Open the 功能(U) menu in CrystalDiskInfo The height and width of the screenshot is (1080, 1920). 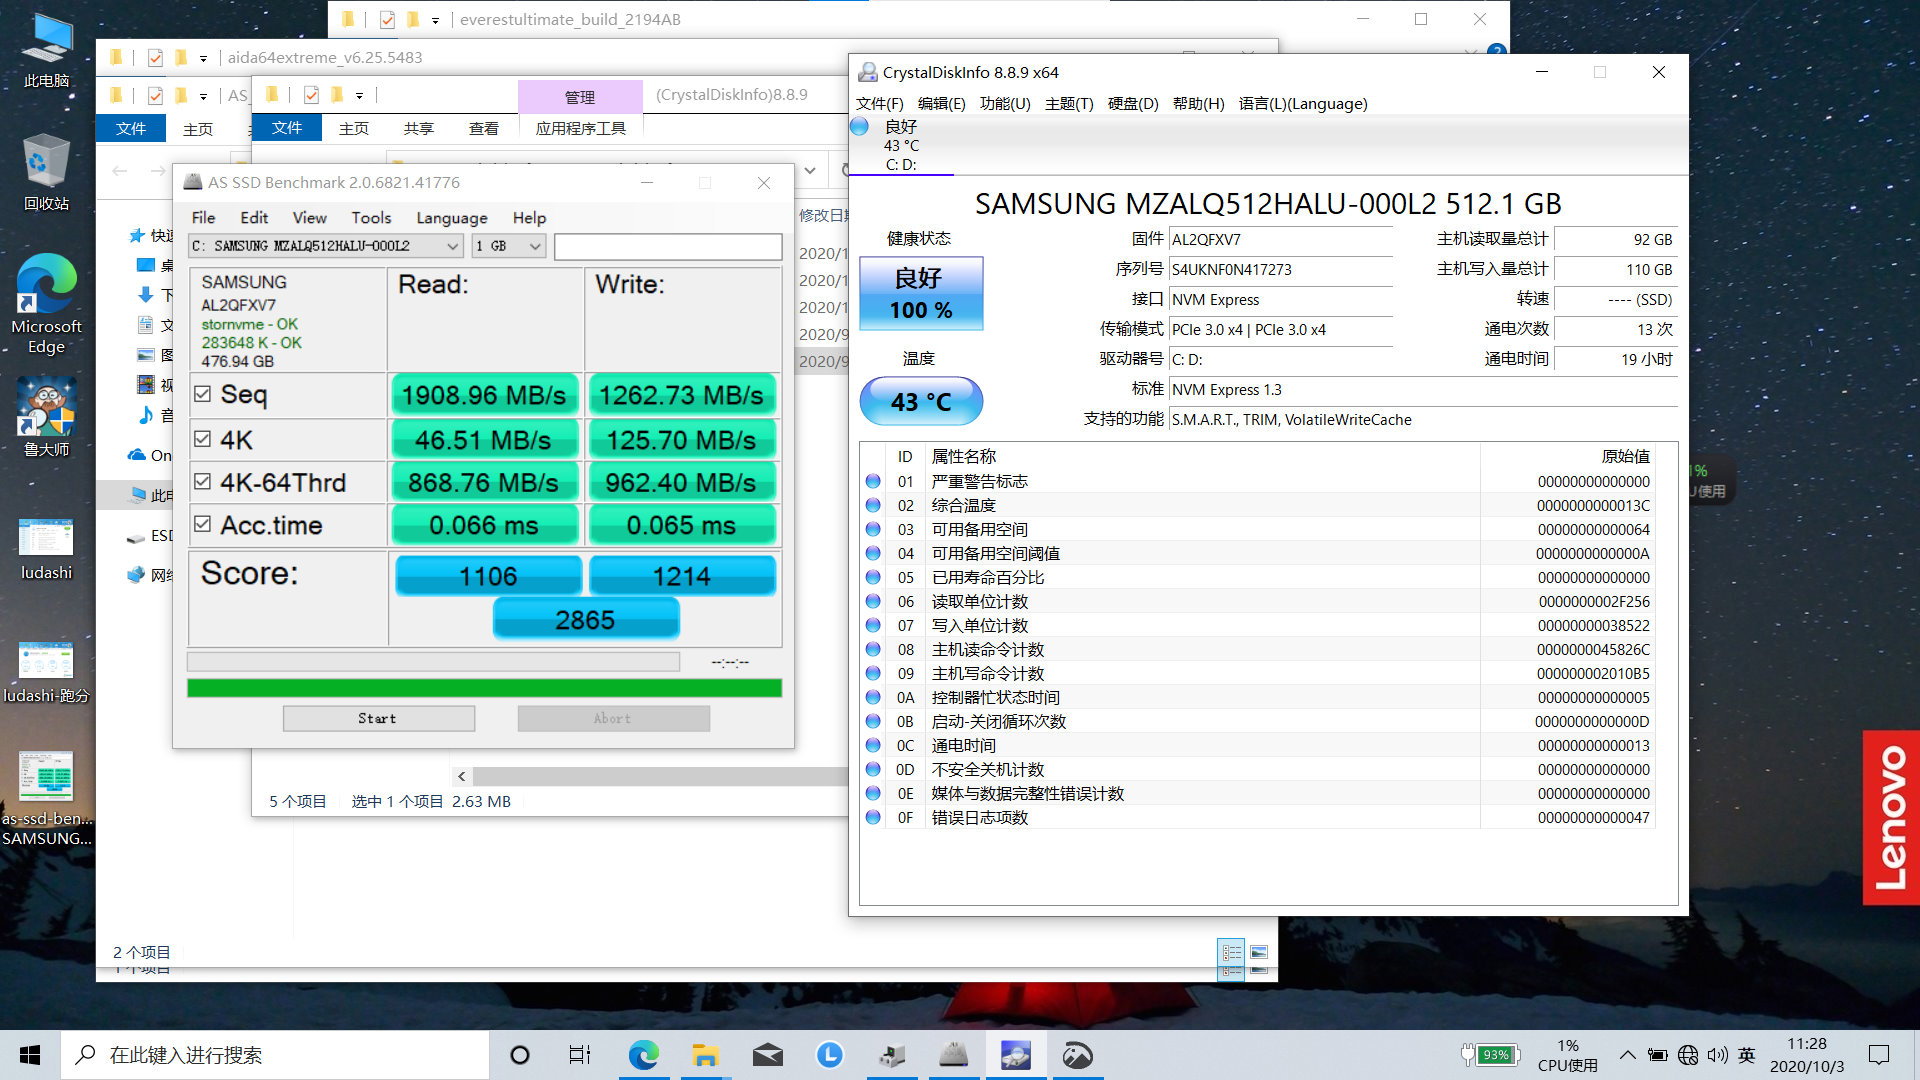coord(1004,104)
